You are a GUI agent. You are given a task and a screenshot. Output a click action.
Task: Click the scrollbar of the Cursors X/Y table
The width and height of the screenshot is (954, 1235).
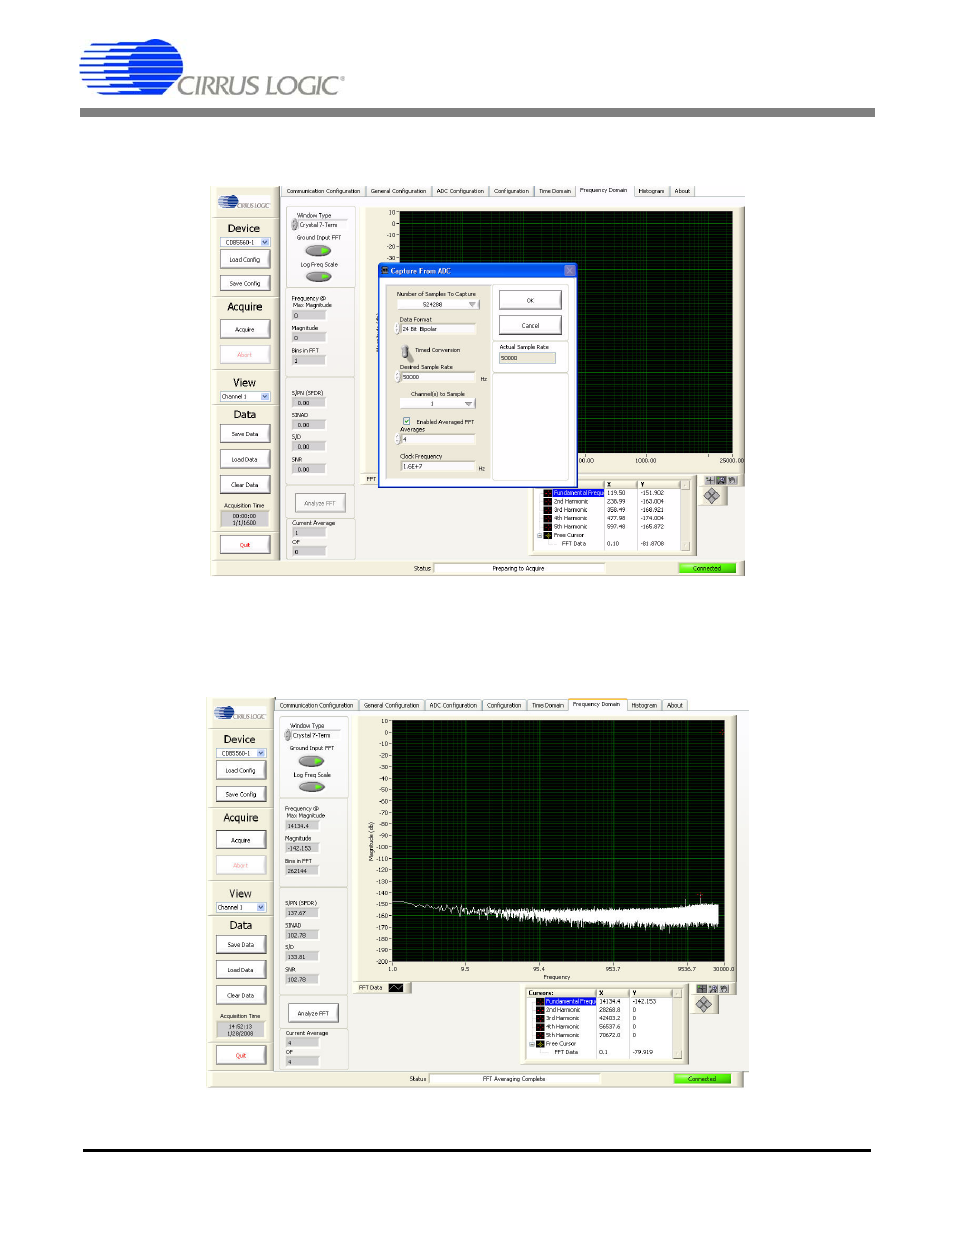tap(678, 1022)
